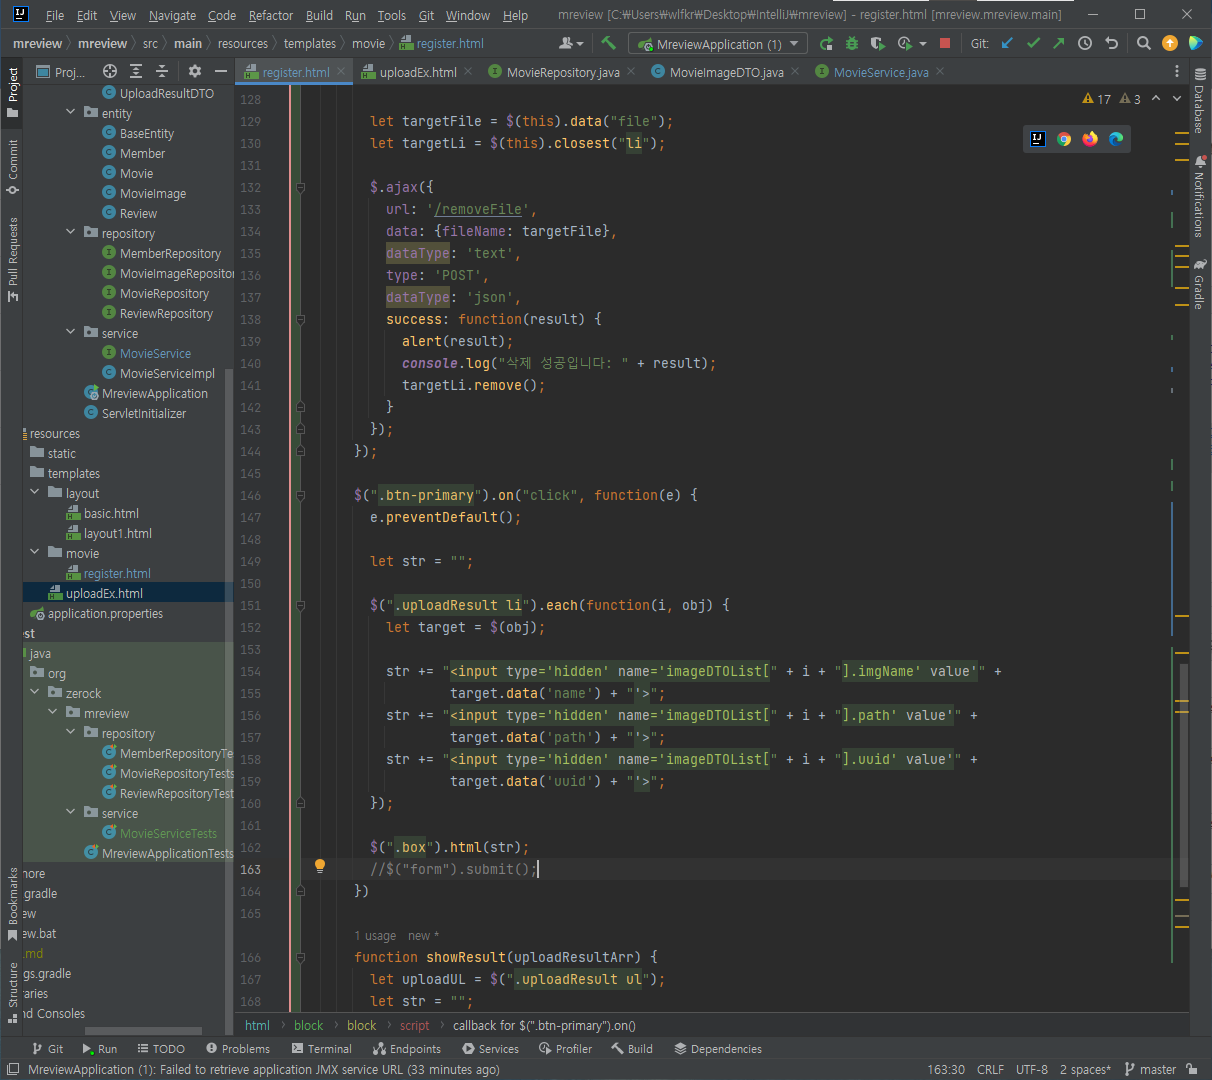
Task: Open the Navigate menu
Action: pyautogui.click(x=172, y=15)
